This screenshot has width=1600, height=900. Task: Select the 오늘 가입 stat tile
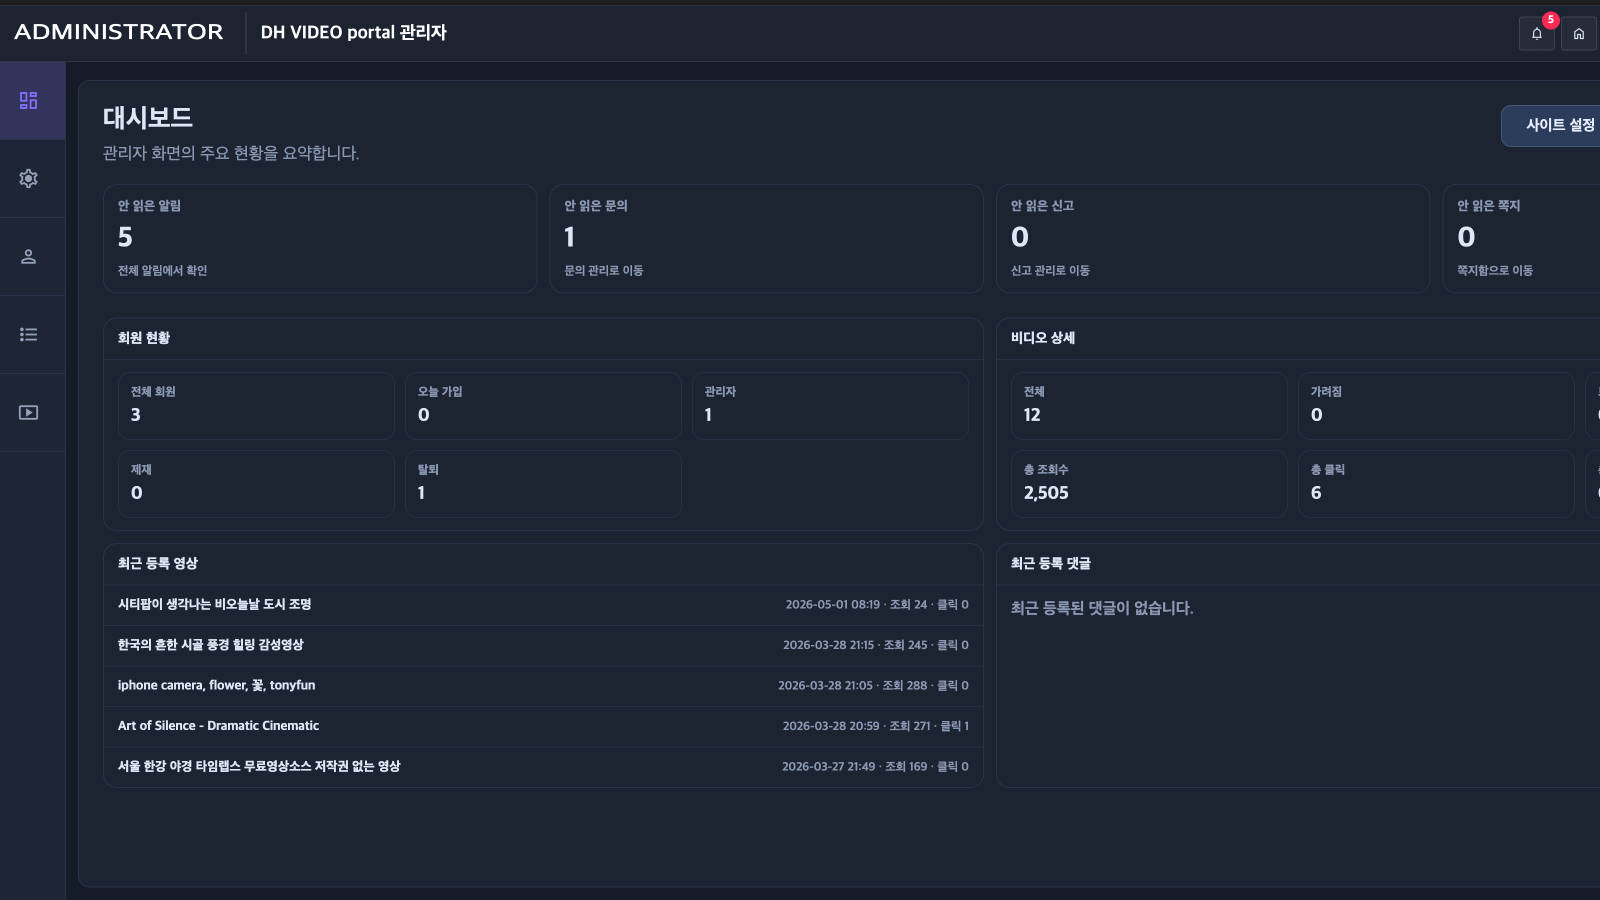click(543, 406)
